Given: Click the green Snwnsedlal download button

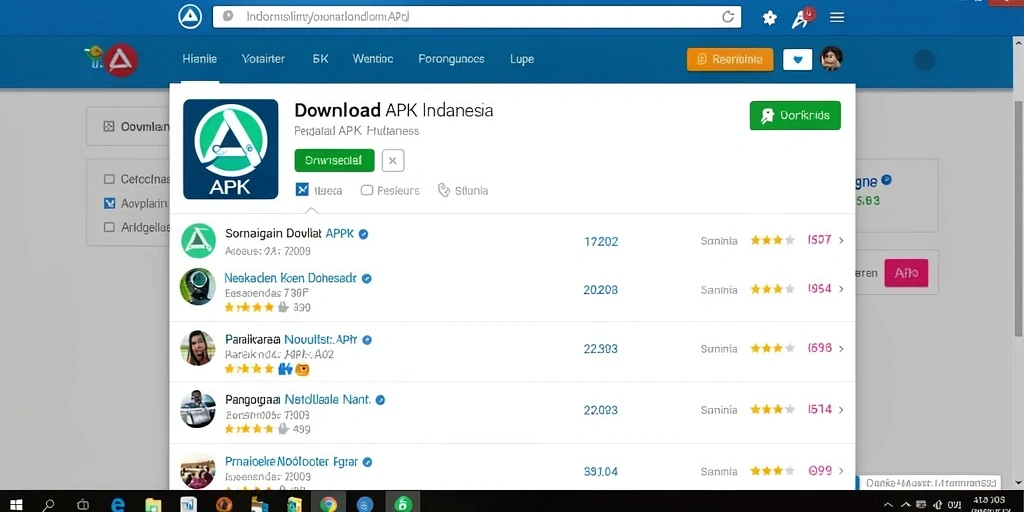Looking at the screenshot, I should pos(334,160).
